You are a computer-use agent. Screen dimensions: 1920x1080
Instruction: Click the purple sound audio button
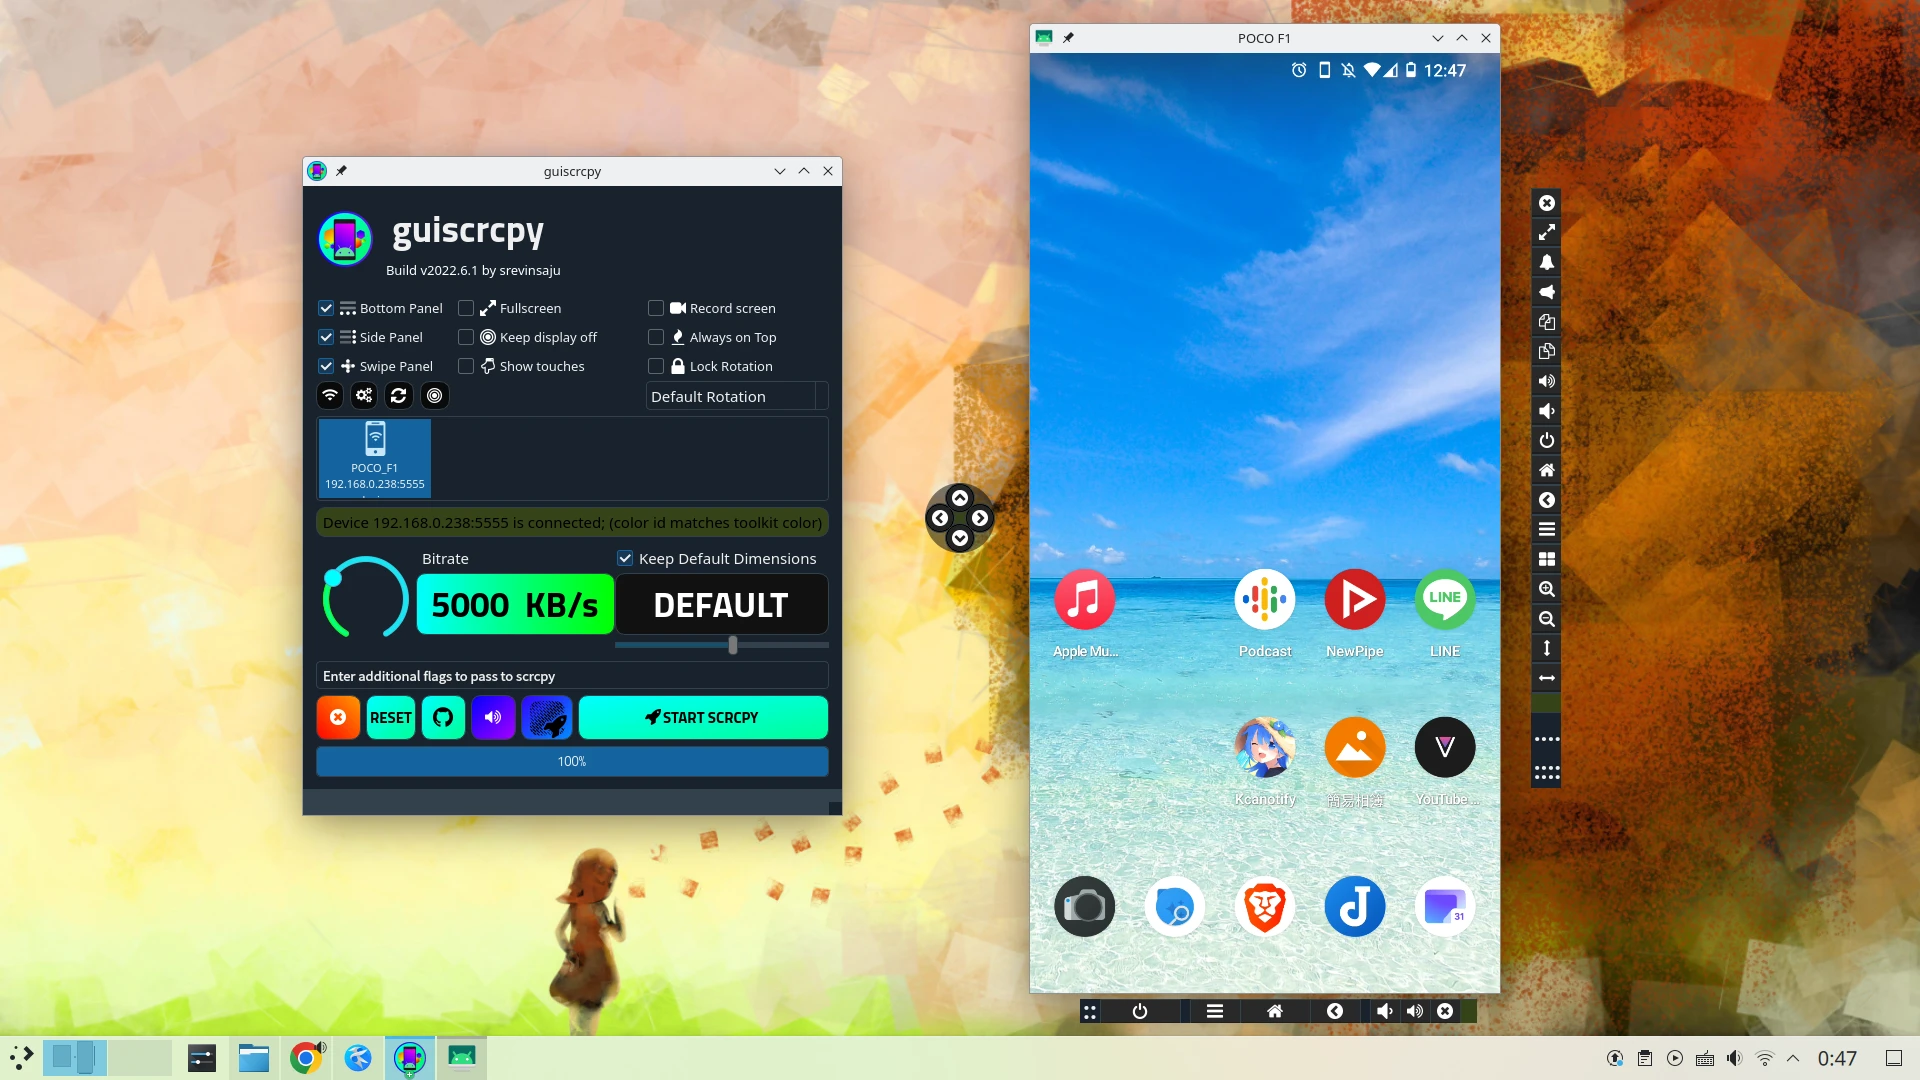[x=493, y=718]
